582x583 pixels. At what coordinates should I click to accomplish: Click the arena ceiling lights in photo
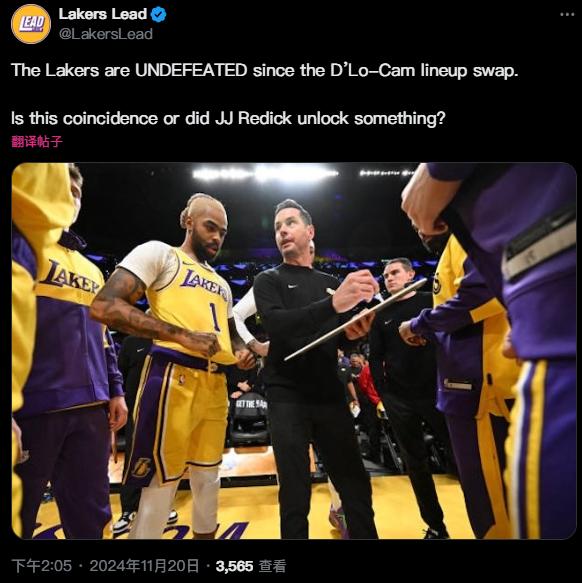[x=267, y=173]
